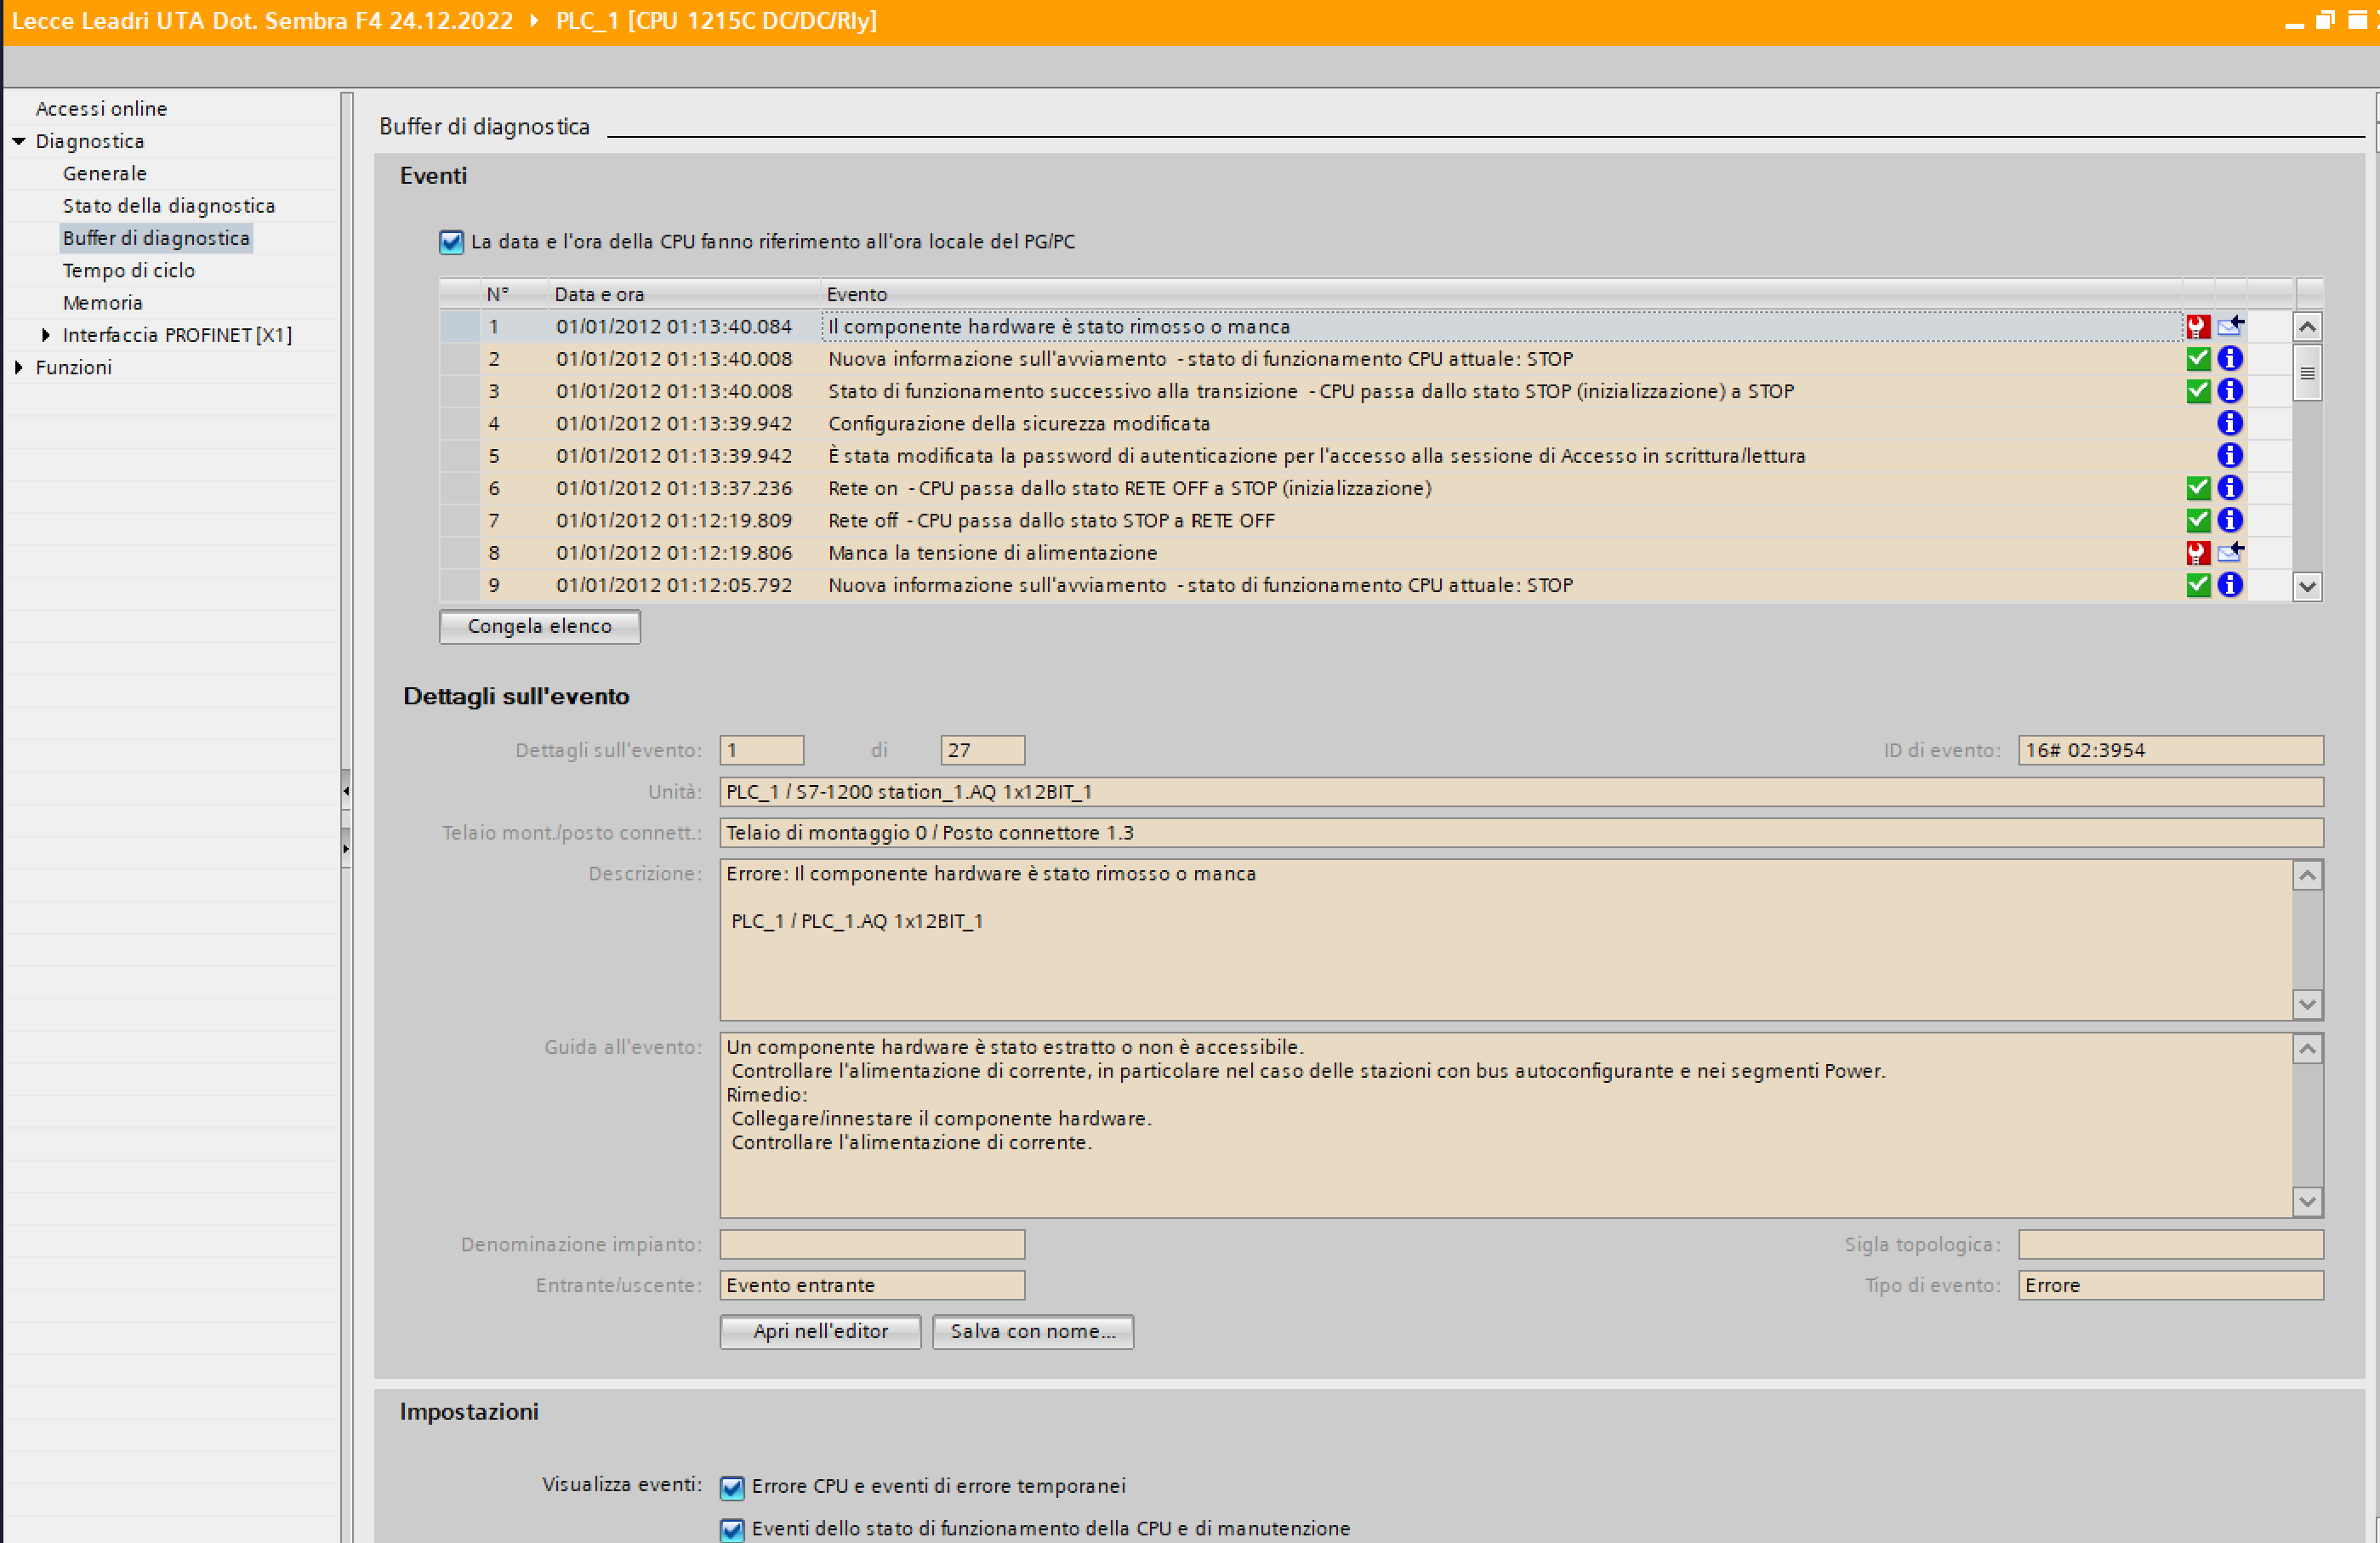Click Entrante/uscente field Evento entrante
Screen dimensions: 2380x1543
pyautogui.click(x=872, y=1285)
